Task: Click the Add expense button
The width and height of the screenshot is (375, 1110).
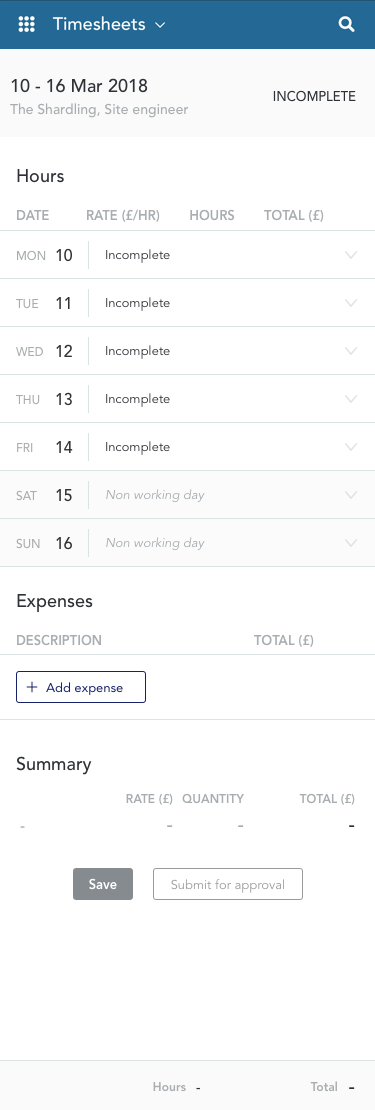Action: pyautogui.click(x=81, y=687)
